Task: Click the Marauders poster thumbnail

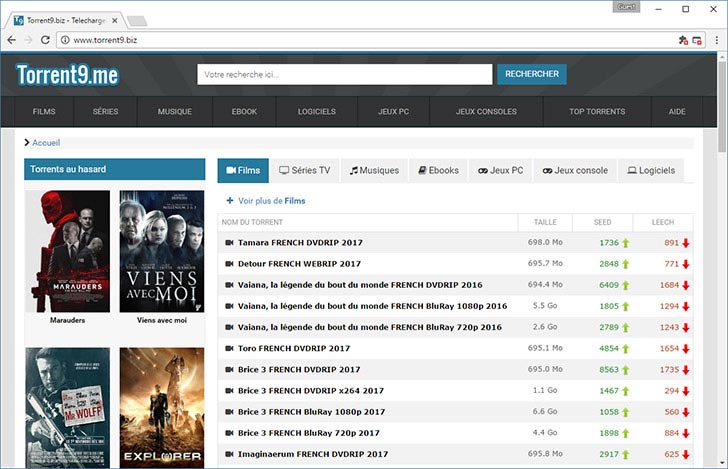Action: coord(68,251)
